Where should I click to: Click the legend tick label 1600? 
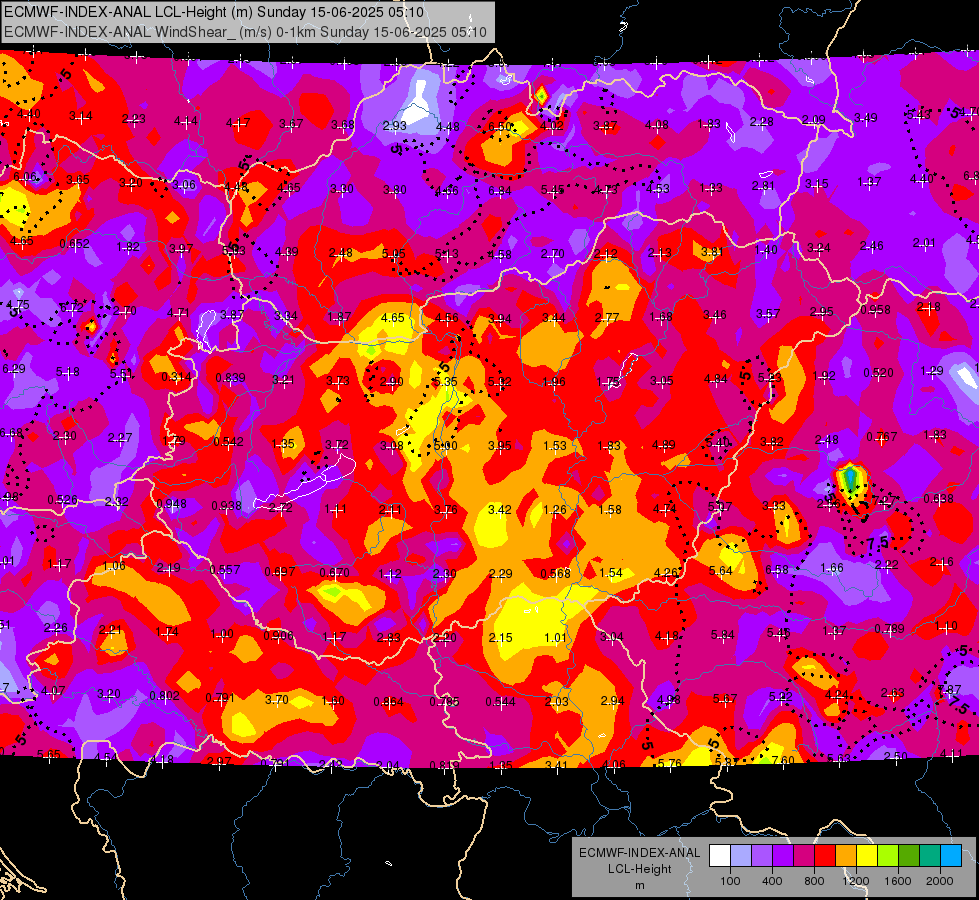[898, 881]
